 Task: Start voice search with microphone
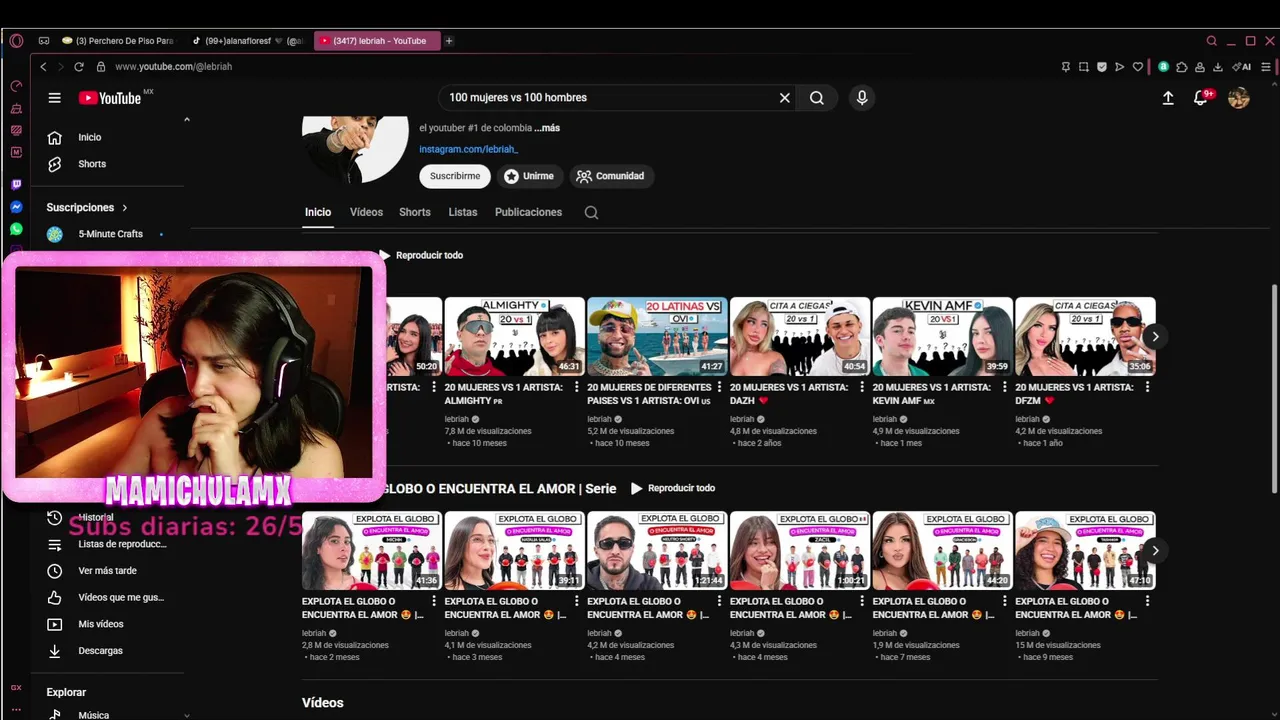[x=862, y=98]
